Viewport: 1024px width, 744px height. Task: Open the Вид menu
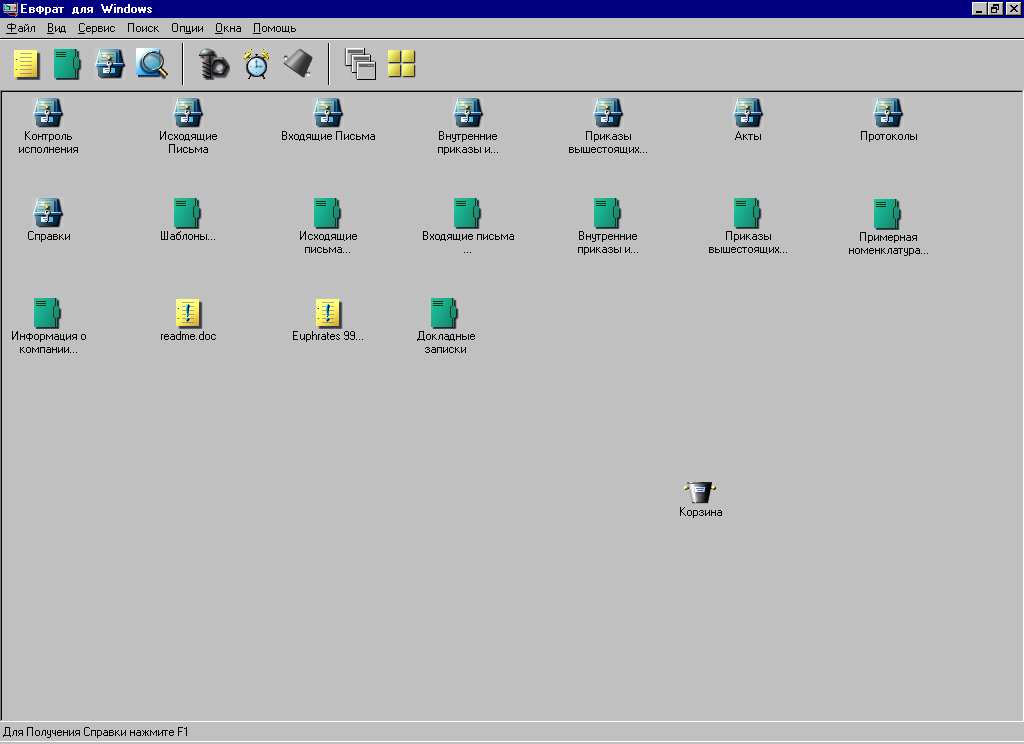tap(56, 28)
